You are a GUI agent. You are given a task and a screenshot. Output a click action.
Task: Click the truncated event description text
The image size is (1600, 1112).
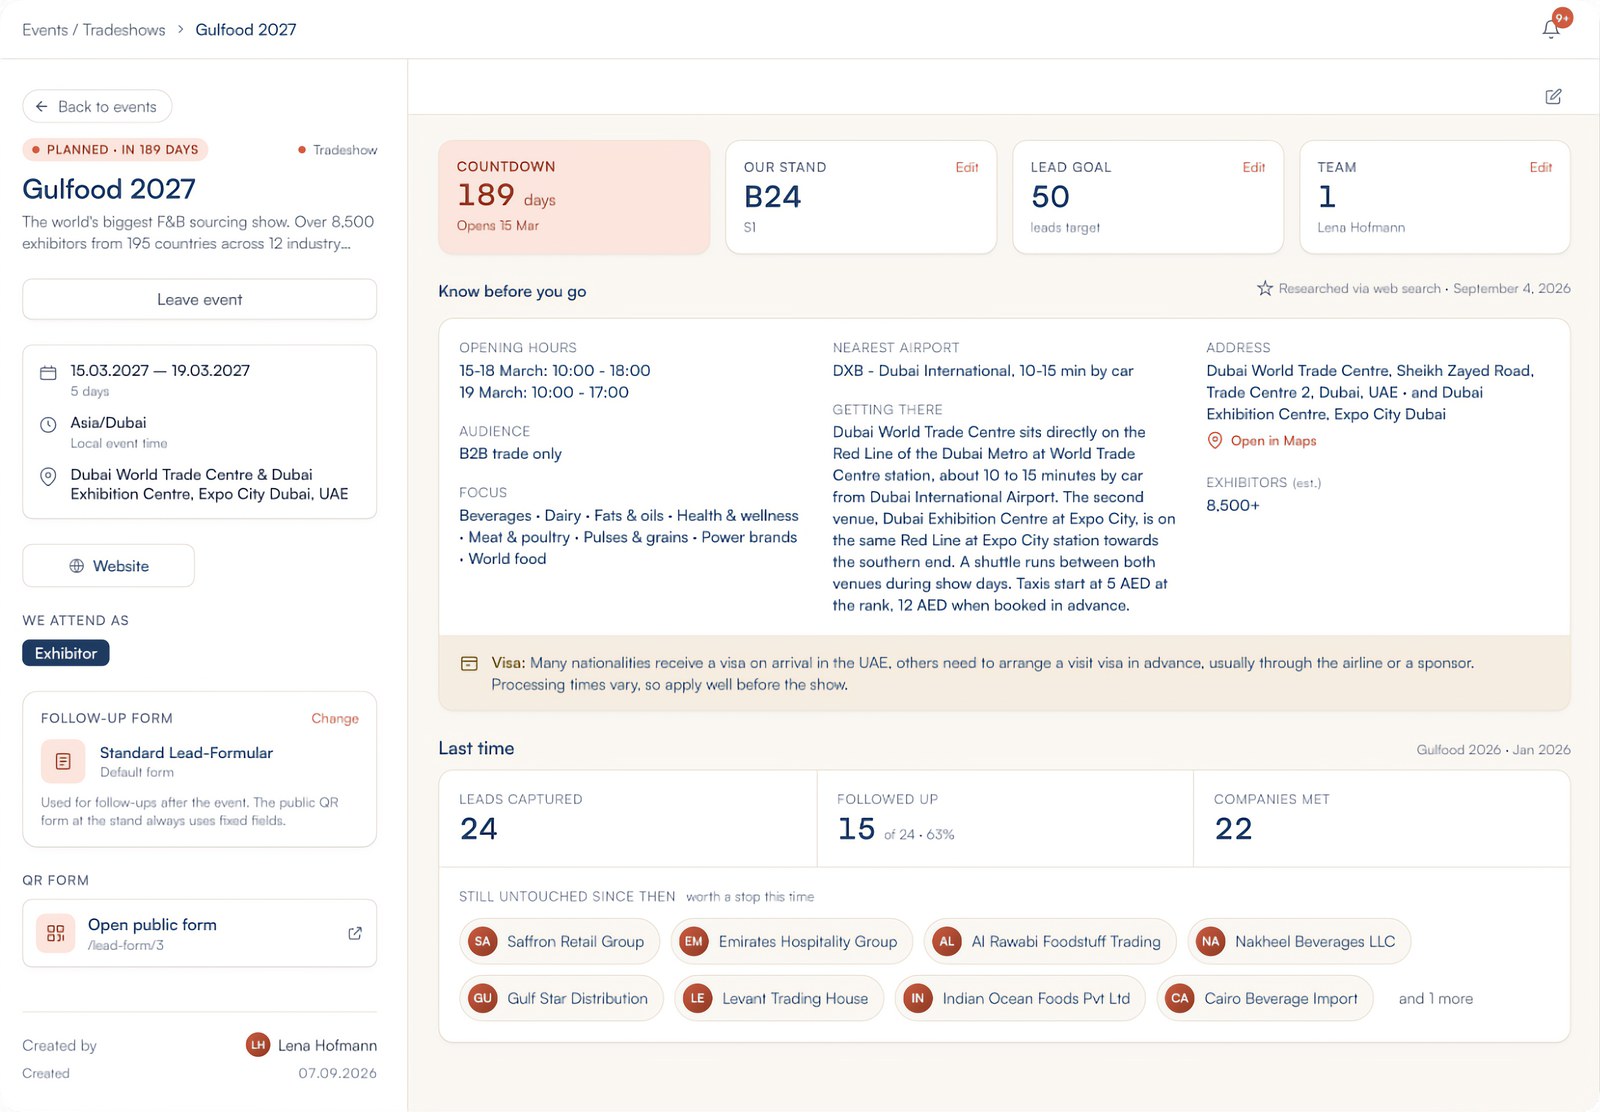(x=198, y=233)
